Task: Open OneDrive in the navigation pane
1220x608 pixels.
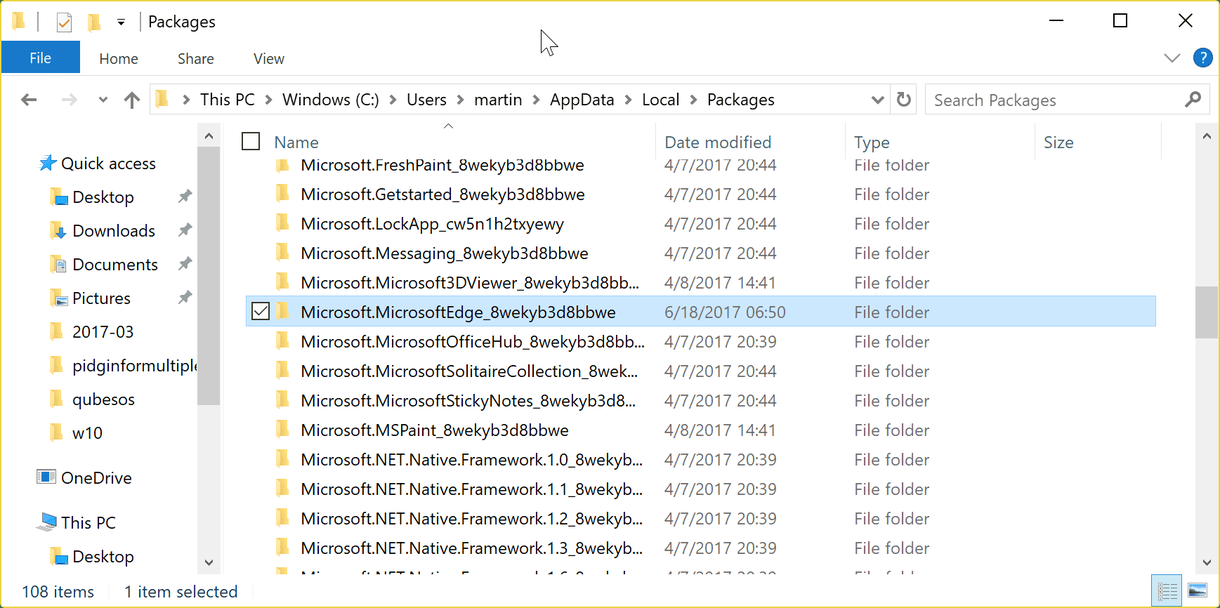Action: [x=96, y=478]
